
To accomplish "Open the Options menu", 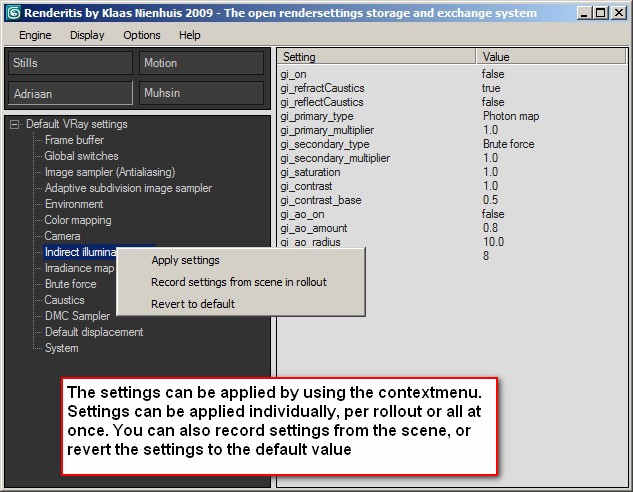I will tap(142, 36).
